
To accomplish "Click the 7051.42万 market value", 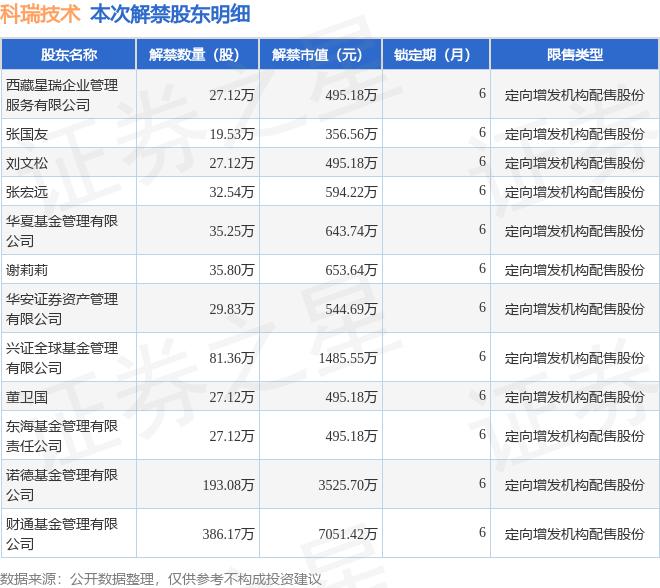I will 348,534.
